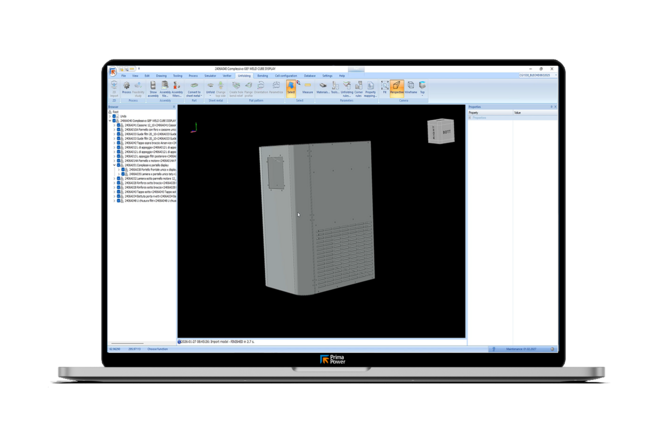Select the Root tree item
Image resolution: width=665 pixels, height=436 pixels.
(x=115, y=112)
